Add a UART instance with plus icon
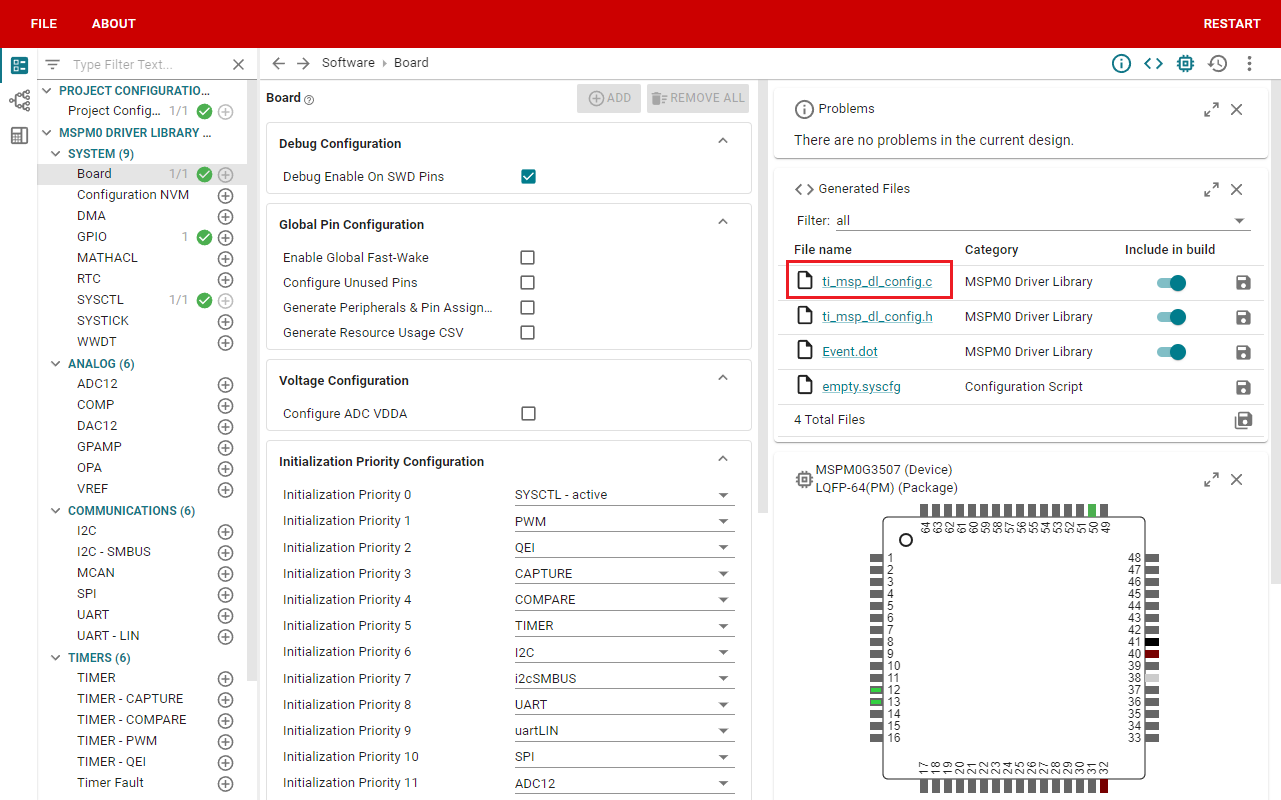This screenshot has height=800, width=1281. click(x=225, y=615)
